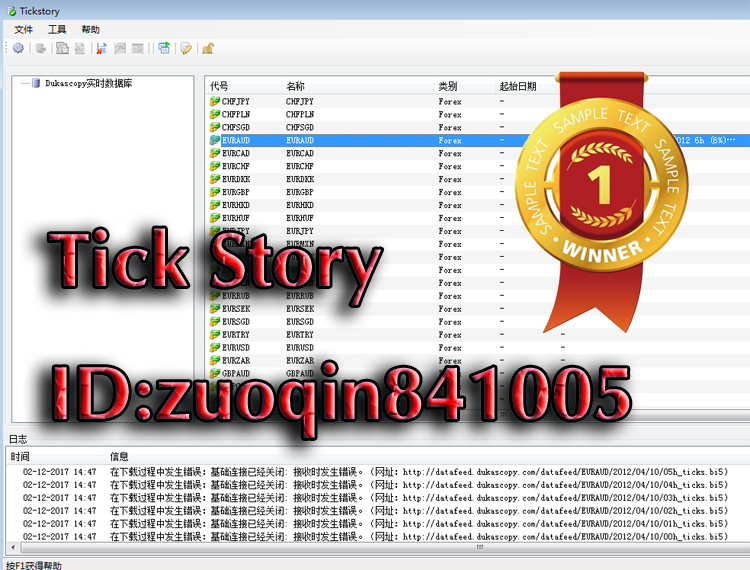Click the symbol icon of highlighted row EURAUD
The height and width of the screenshot is (570, 750).
(x=215, y=140)
